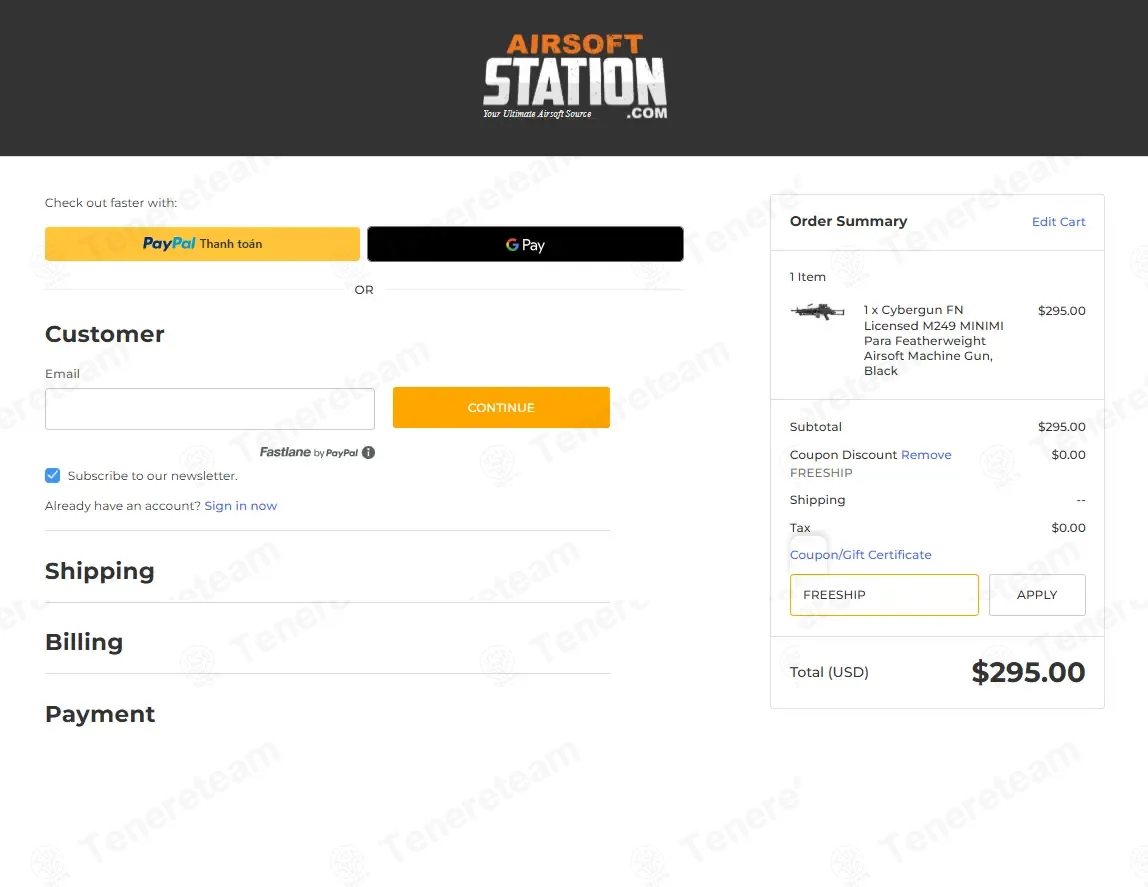This screenshot has height=887, width=1148.
Task: Expand the Shipping section
Action: pos(100,571)
